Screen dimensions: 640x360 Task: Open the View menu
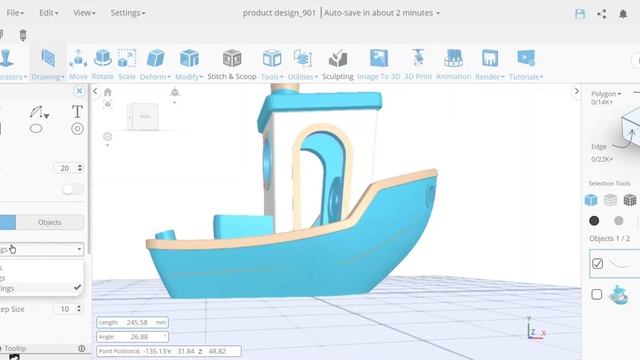(84, 13)
